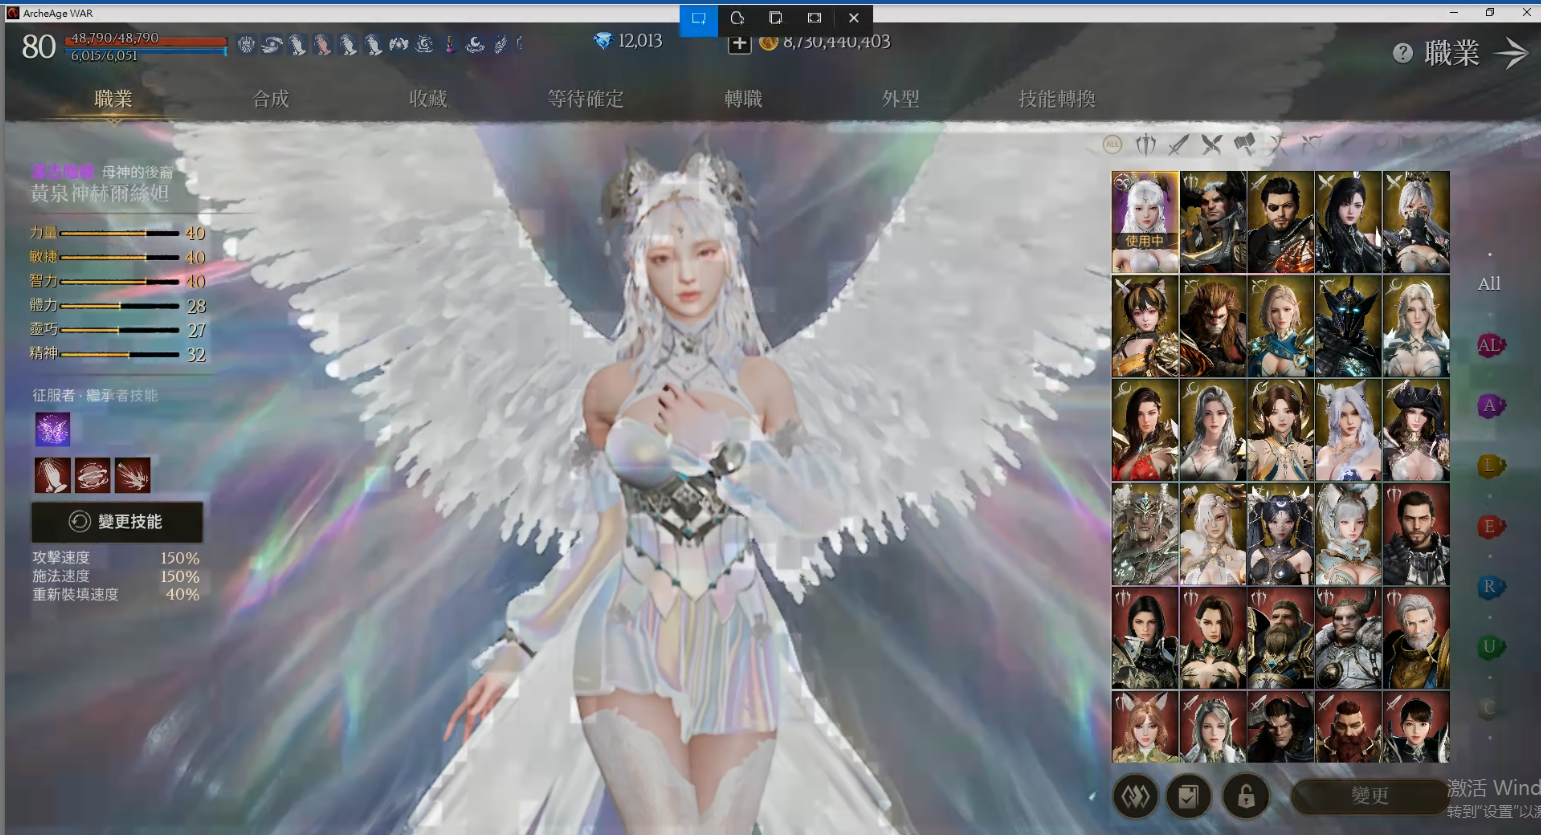This screenshot has height=835, width=1541.
Task: Click the 變更 confirm button
Action: [x=1369, y=796]
